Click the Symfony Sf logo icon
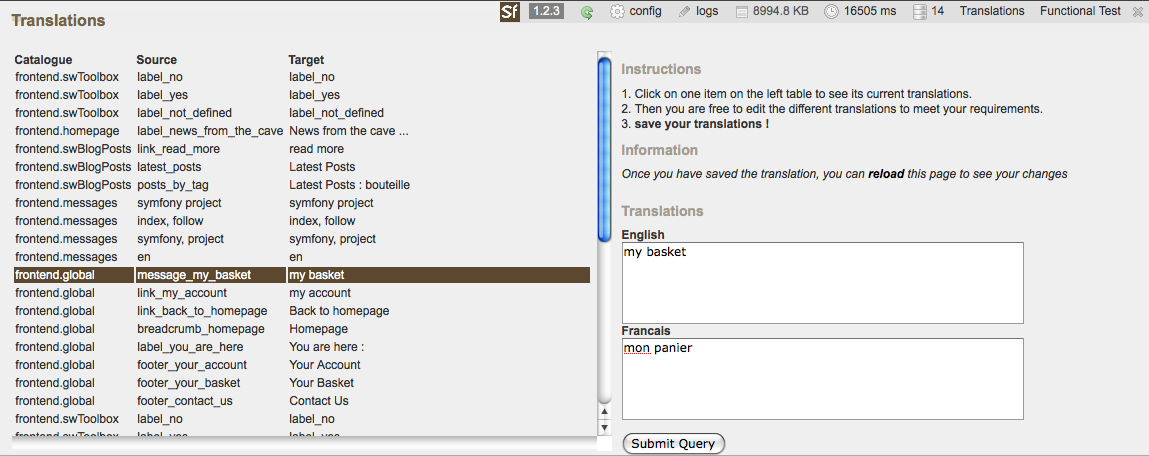The height and width of the screenshot is (456, 1149). 510,12
